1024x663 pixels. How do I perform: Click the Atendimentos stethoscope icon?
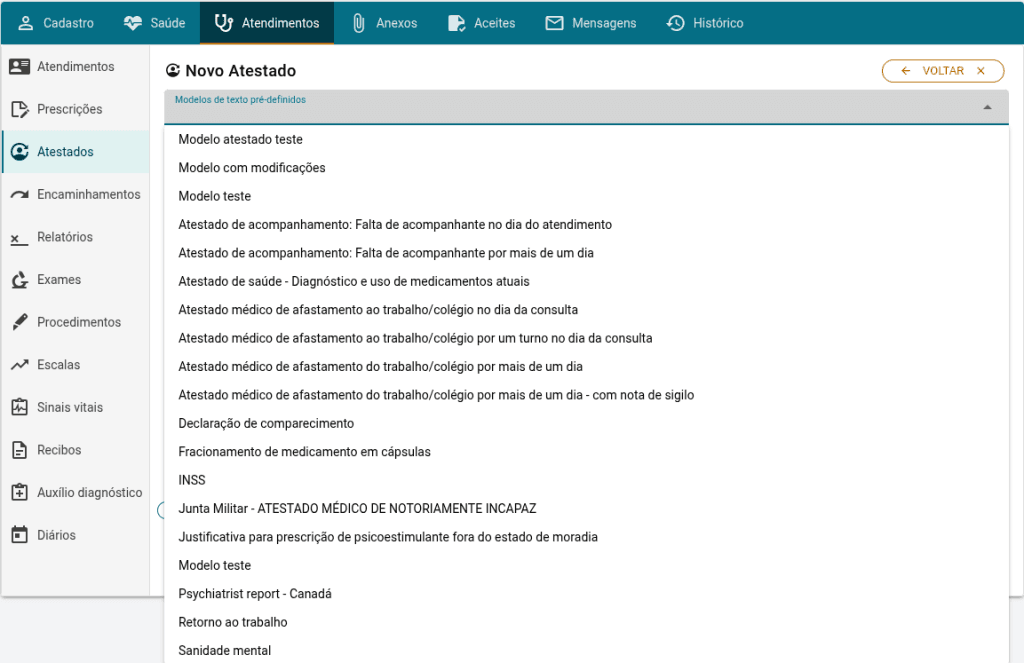pyautogui.click(x=224, y=24)
